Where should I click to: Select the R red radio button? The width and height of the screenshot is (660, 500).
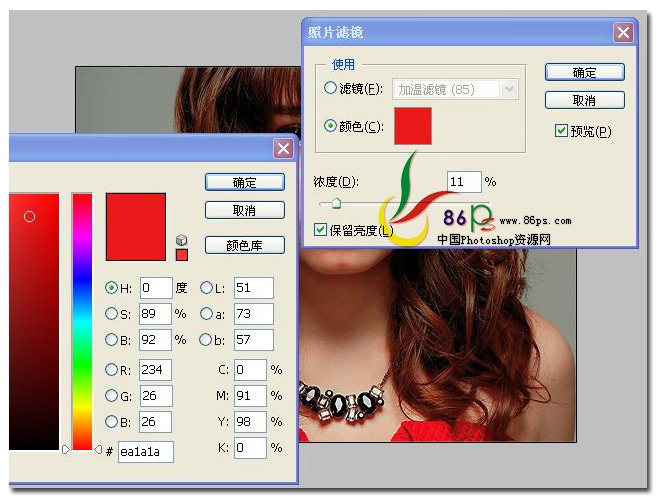(x=111, y=370)
